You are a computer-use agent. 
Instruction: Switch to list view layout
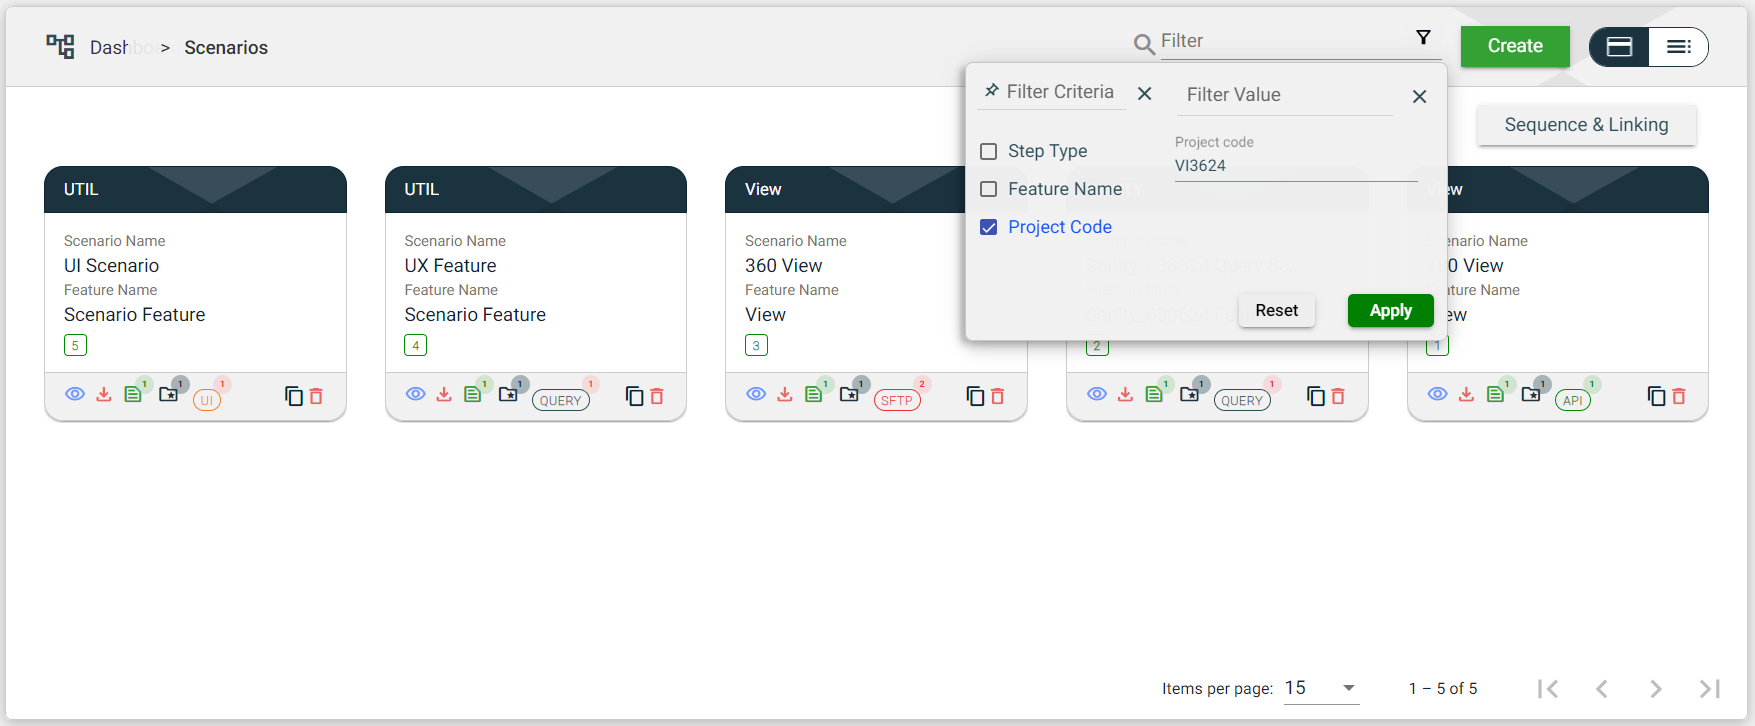tap(1678, 47)
